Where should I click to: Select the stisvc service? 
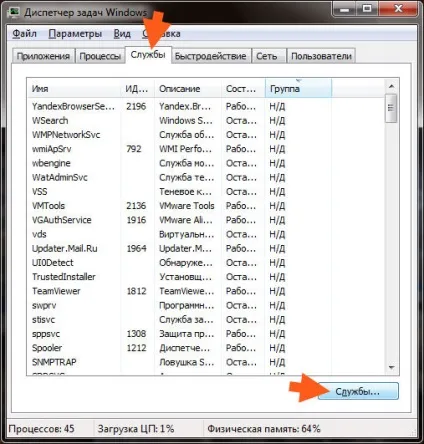[206, 320]
